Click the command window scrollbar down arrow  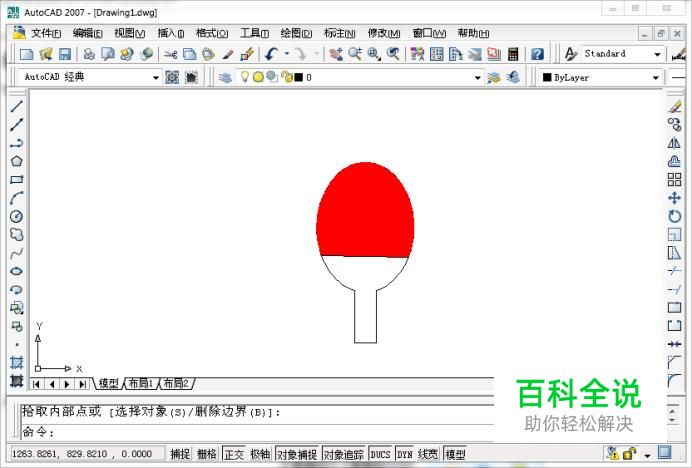673,421
